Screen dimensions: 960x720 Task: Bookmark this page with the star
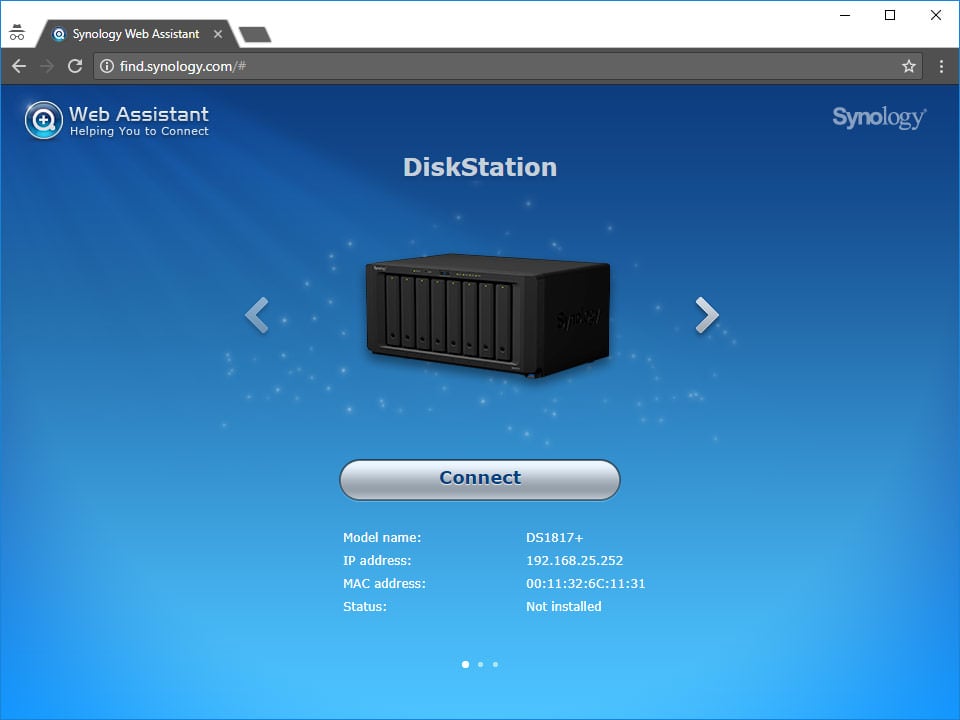pyautogui.click(x=909, y=66)
